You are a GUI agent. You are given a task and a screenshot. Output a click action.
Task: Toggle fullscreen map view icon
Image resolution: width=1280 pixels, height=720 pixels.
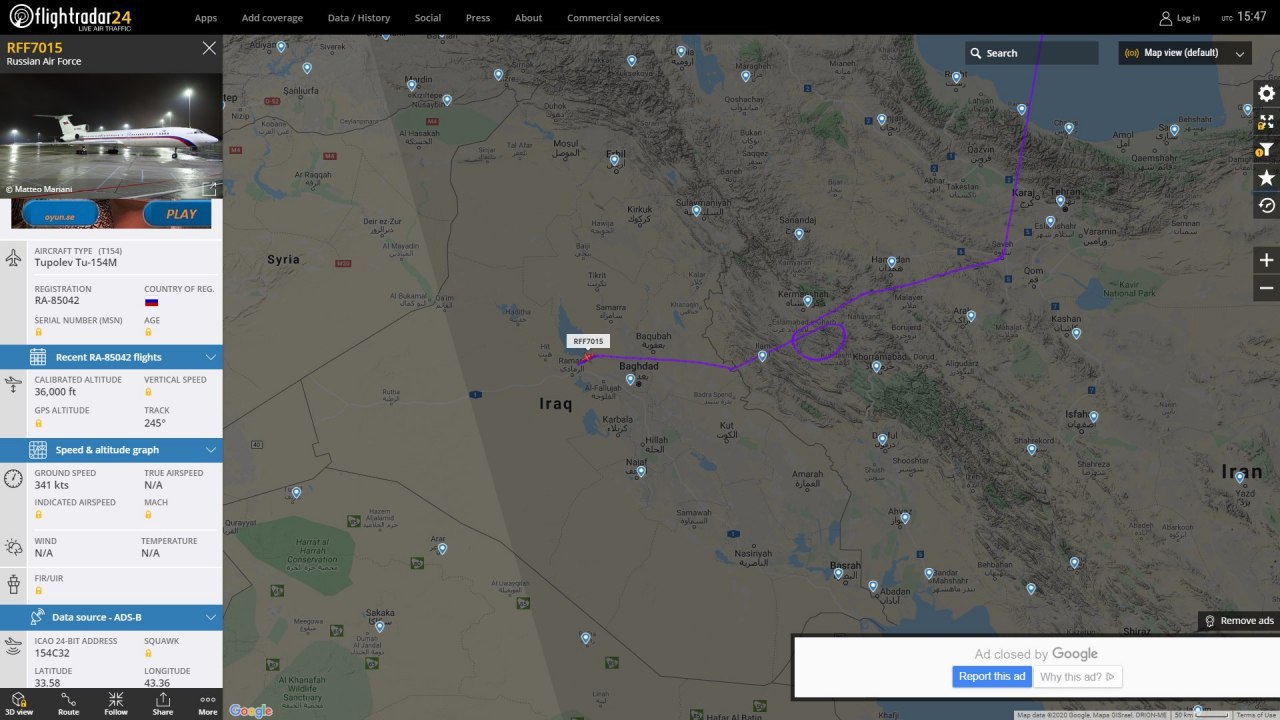(x=1266, y=122)
